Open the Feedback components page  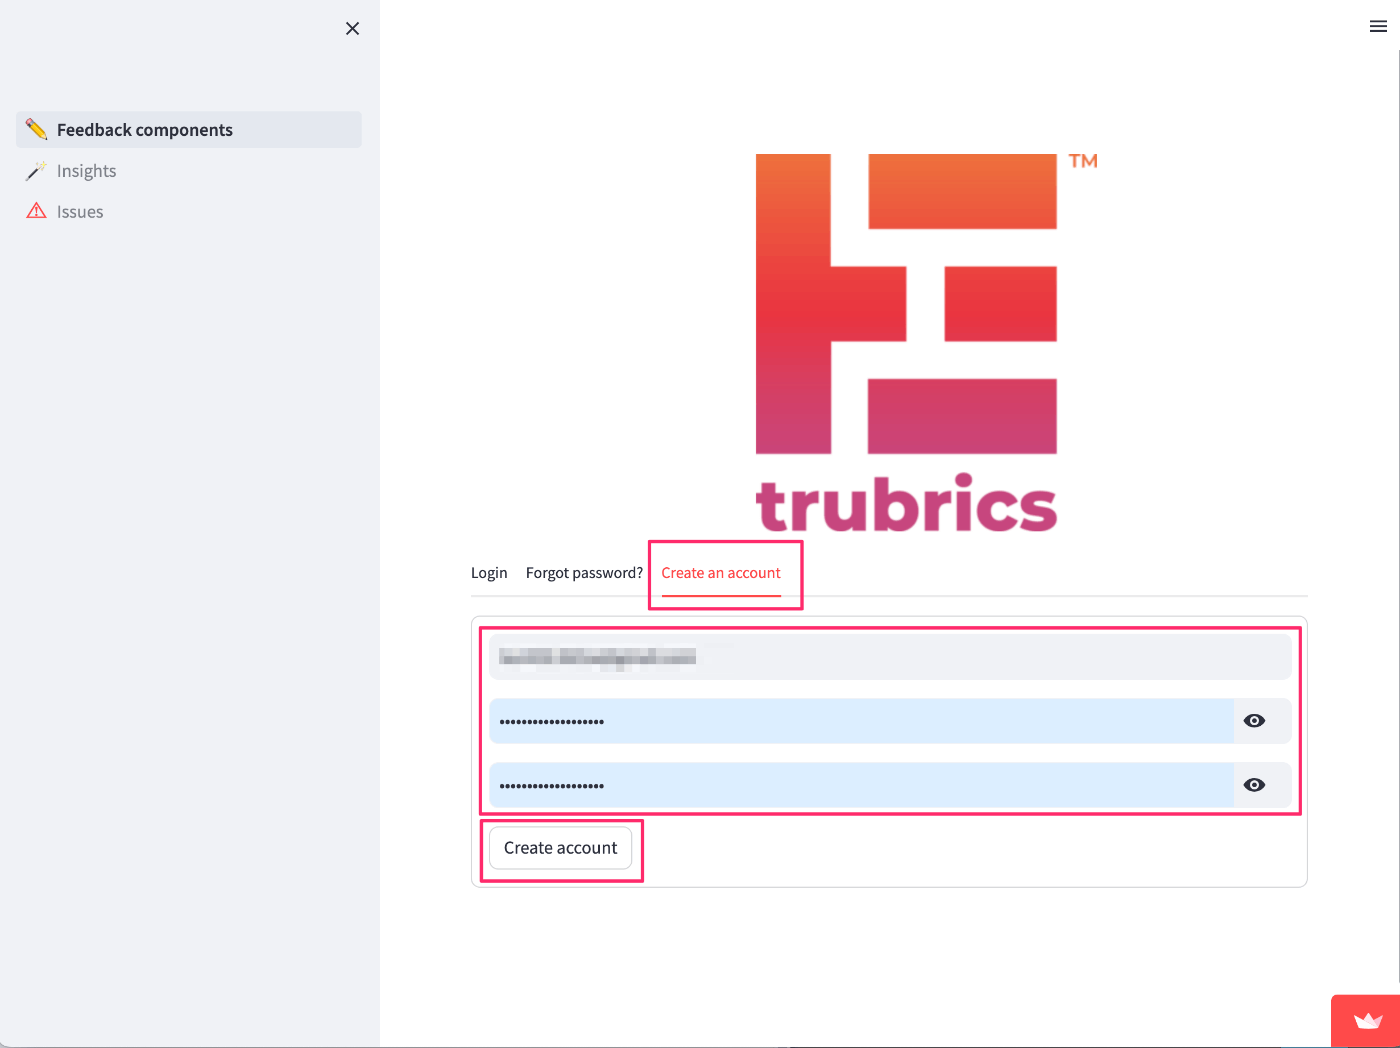pyautogui.click(x=189, y=130)
